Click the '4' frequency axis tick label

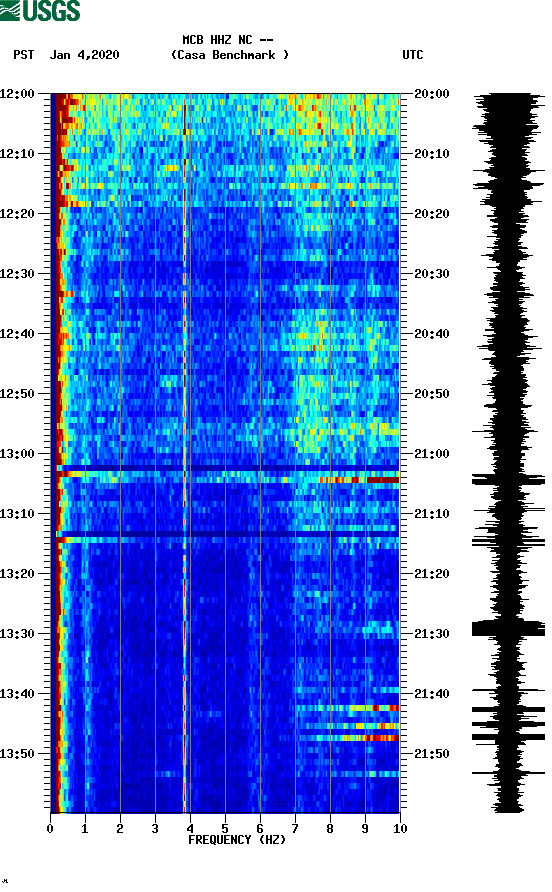(190, 829)
